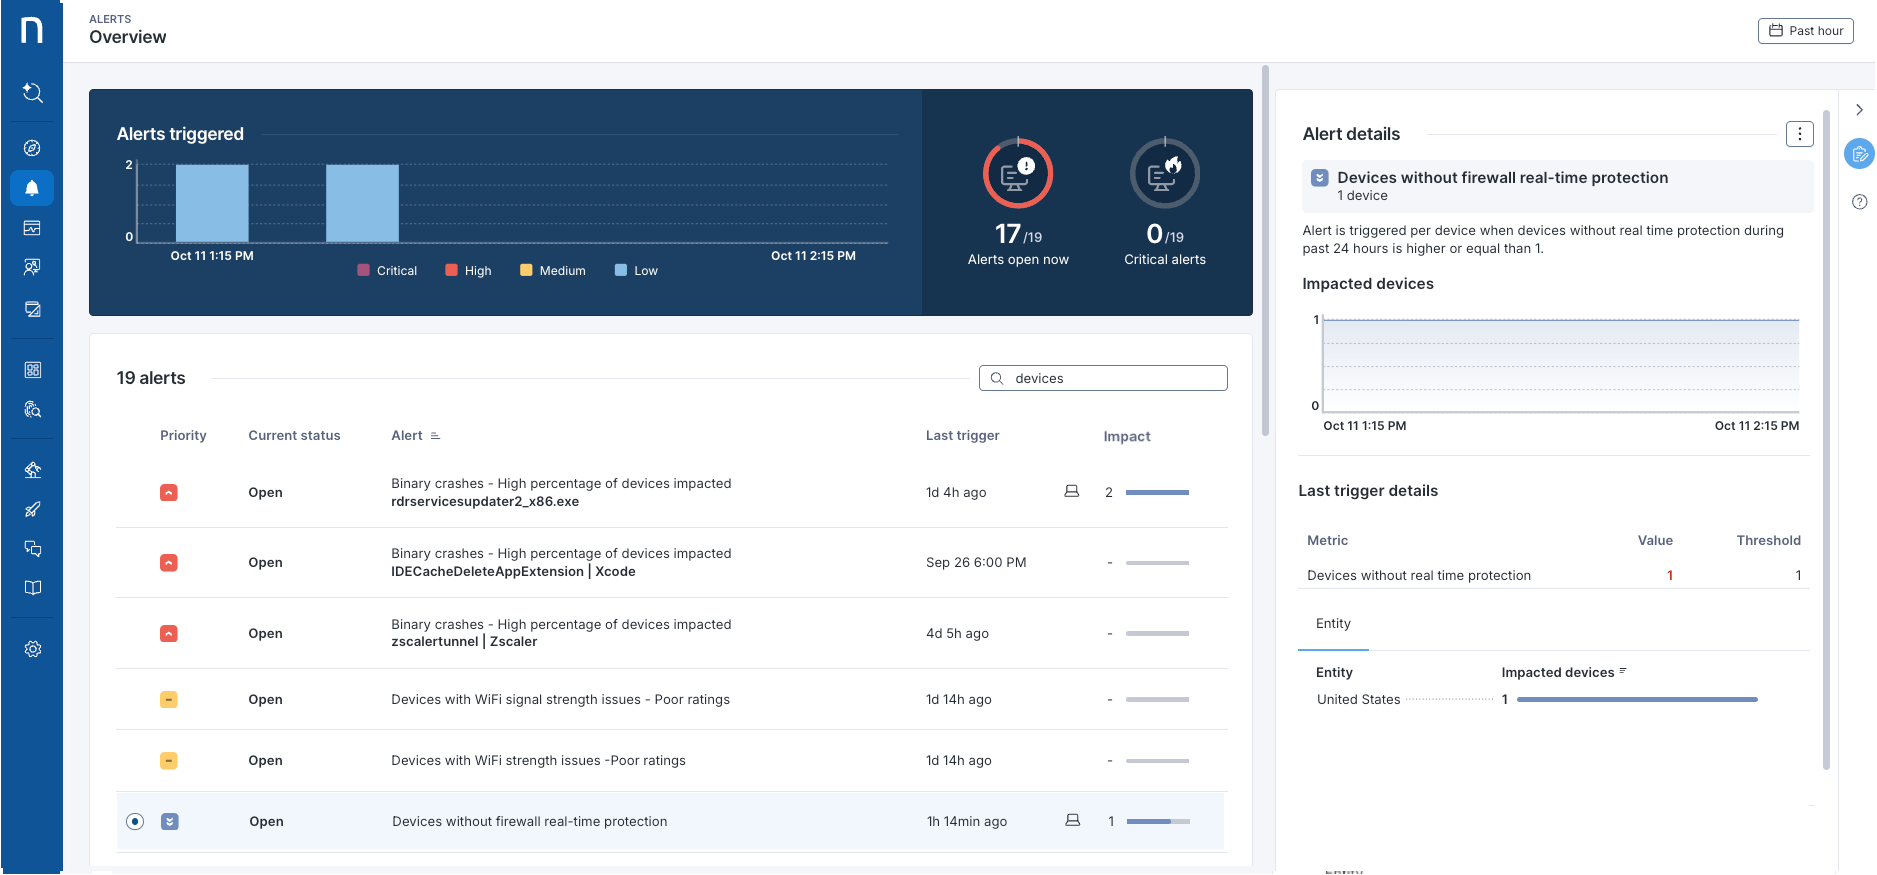Open the compass explore icon in sidebar
Image resolution: width=1877 pixels, height=875 pixels.
point(32,148)
